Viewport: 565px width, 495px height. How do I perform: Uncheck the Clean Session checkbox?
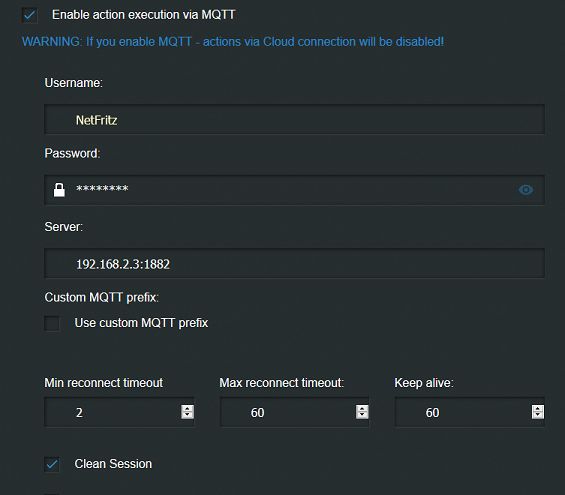(x=52, y=464)
